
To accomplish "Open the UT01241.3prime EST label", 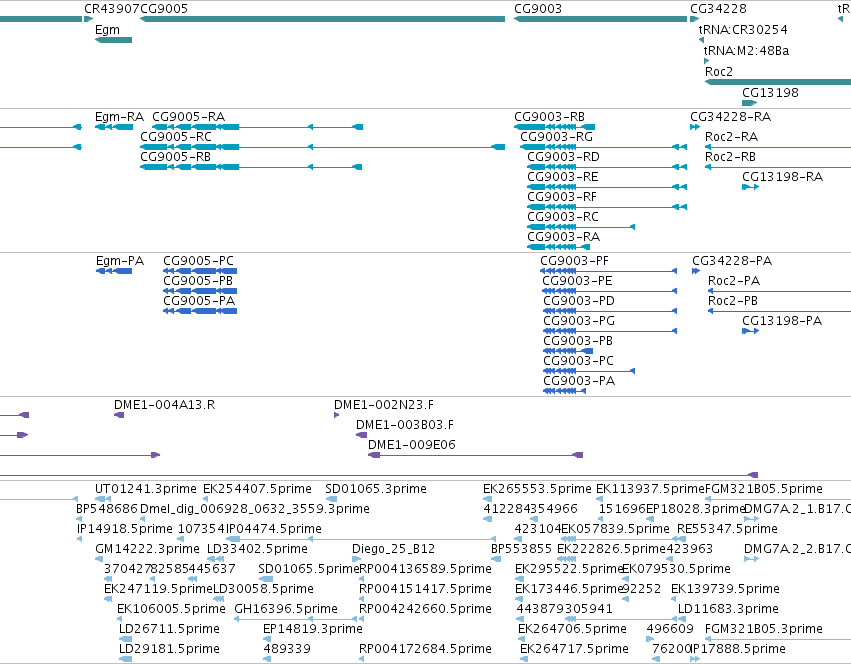I will pyautogui.click(x=145, y=489).
